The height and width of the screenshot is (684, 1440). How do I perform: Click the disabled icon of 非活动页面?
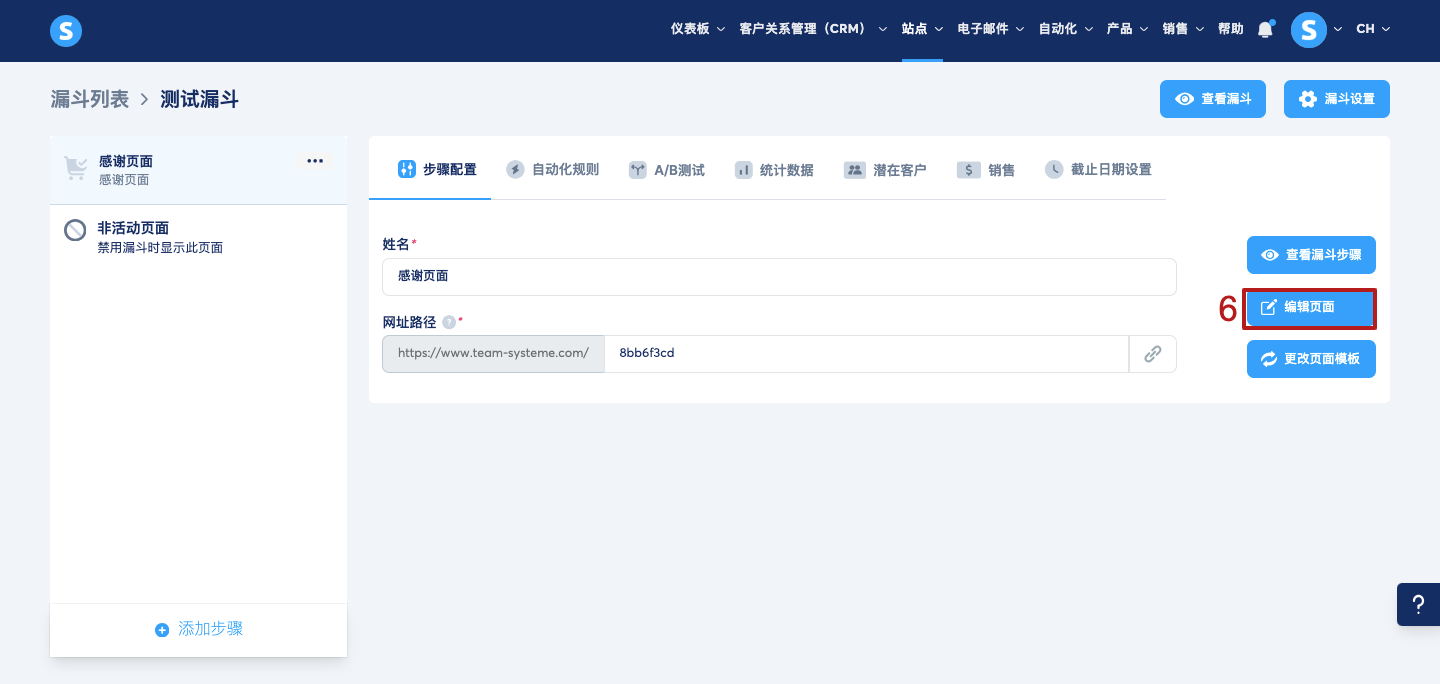[x=76, y=231]
